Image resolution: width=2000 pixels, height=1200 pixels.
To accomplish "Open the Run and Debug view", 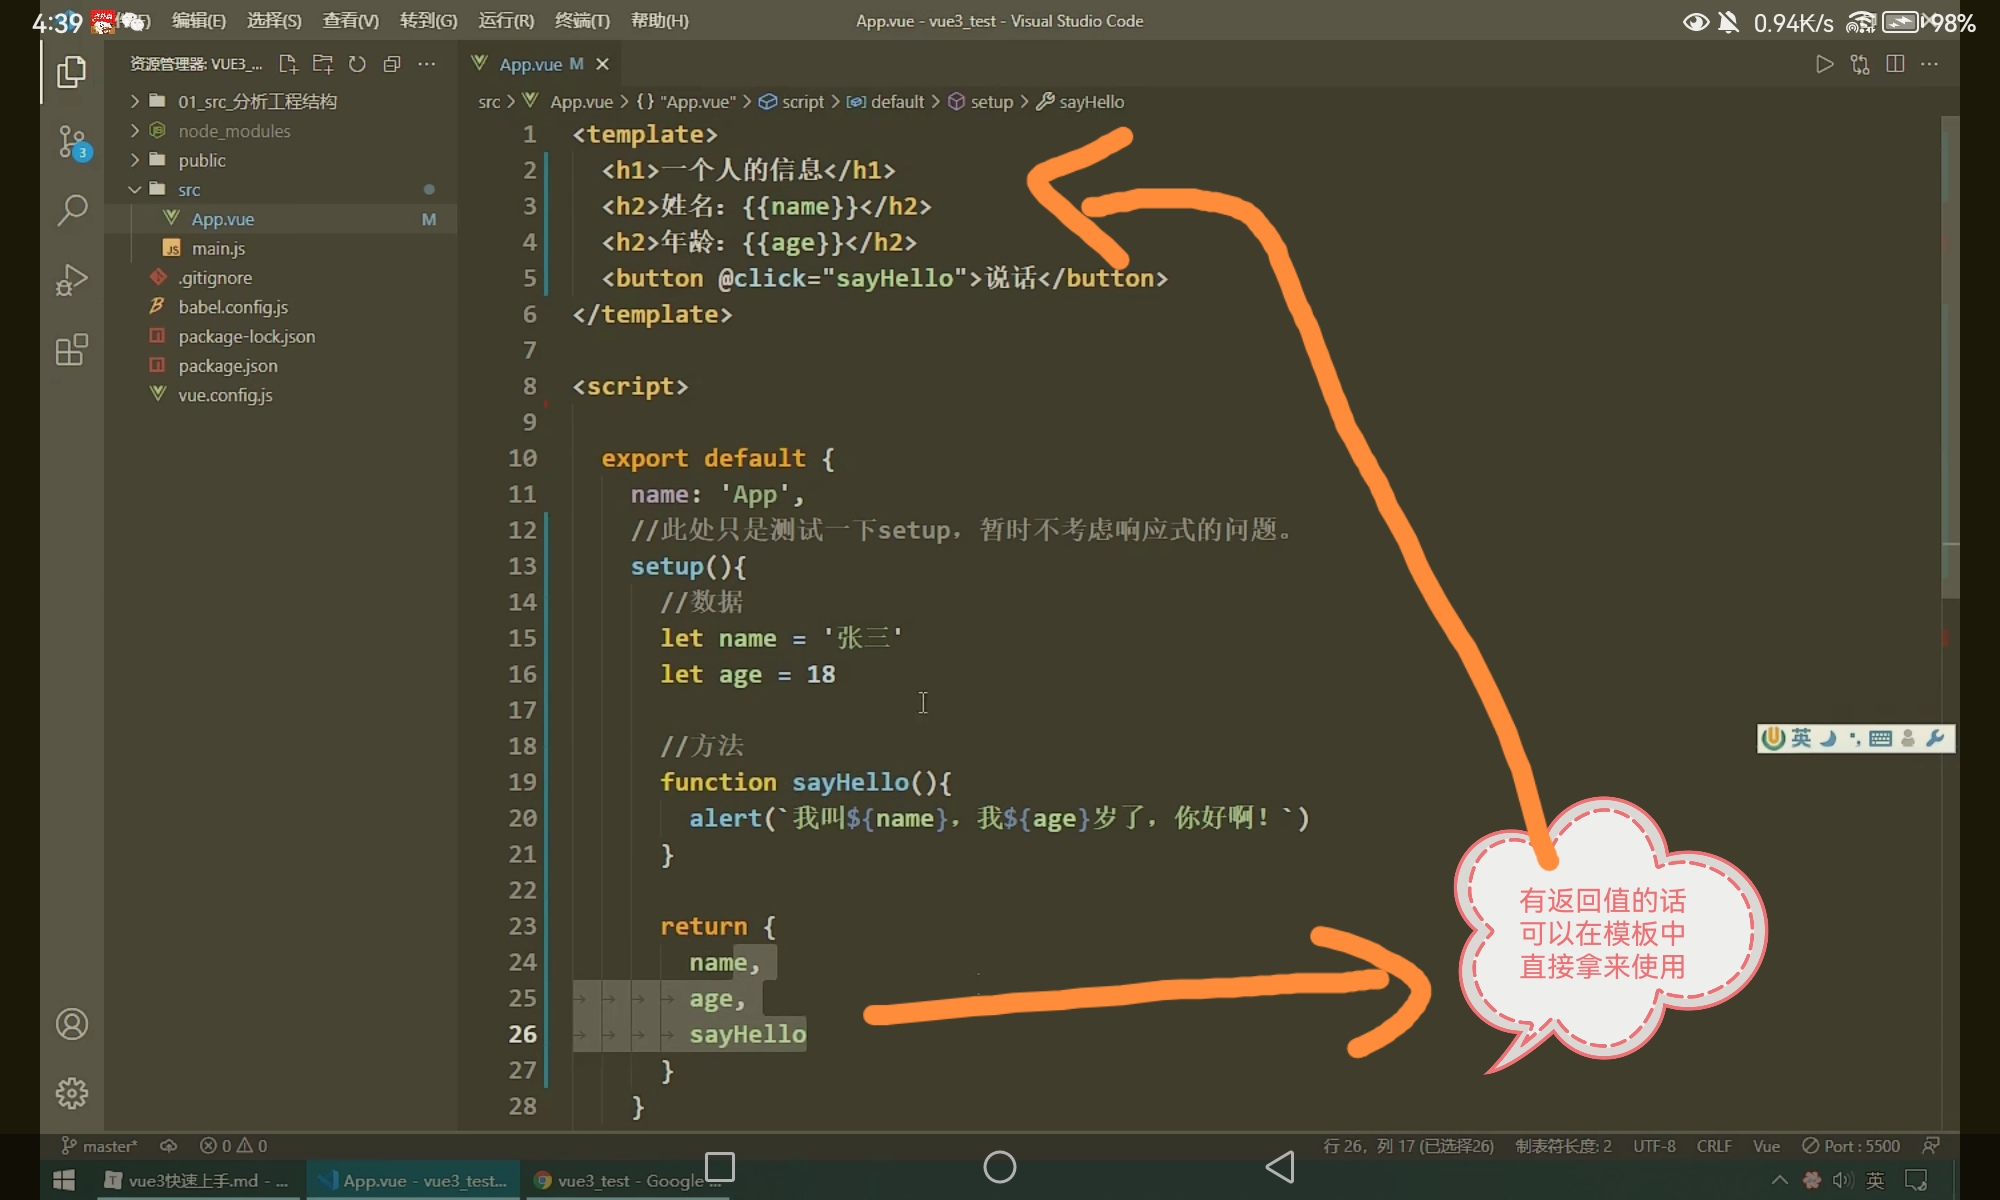I will (x=71, y=280).
